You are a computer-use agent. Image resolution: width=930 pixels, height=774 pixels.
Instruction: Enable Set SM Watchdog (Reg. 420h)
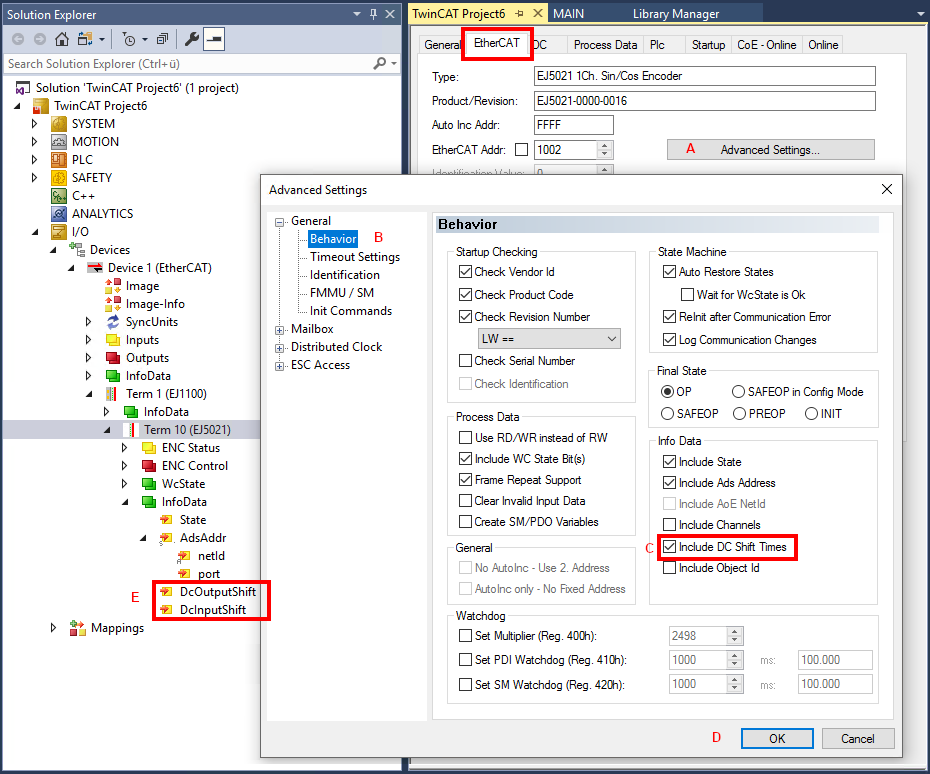[466, 684]
